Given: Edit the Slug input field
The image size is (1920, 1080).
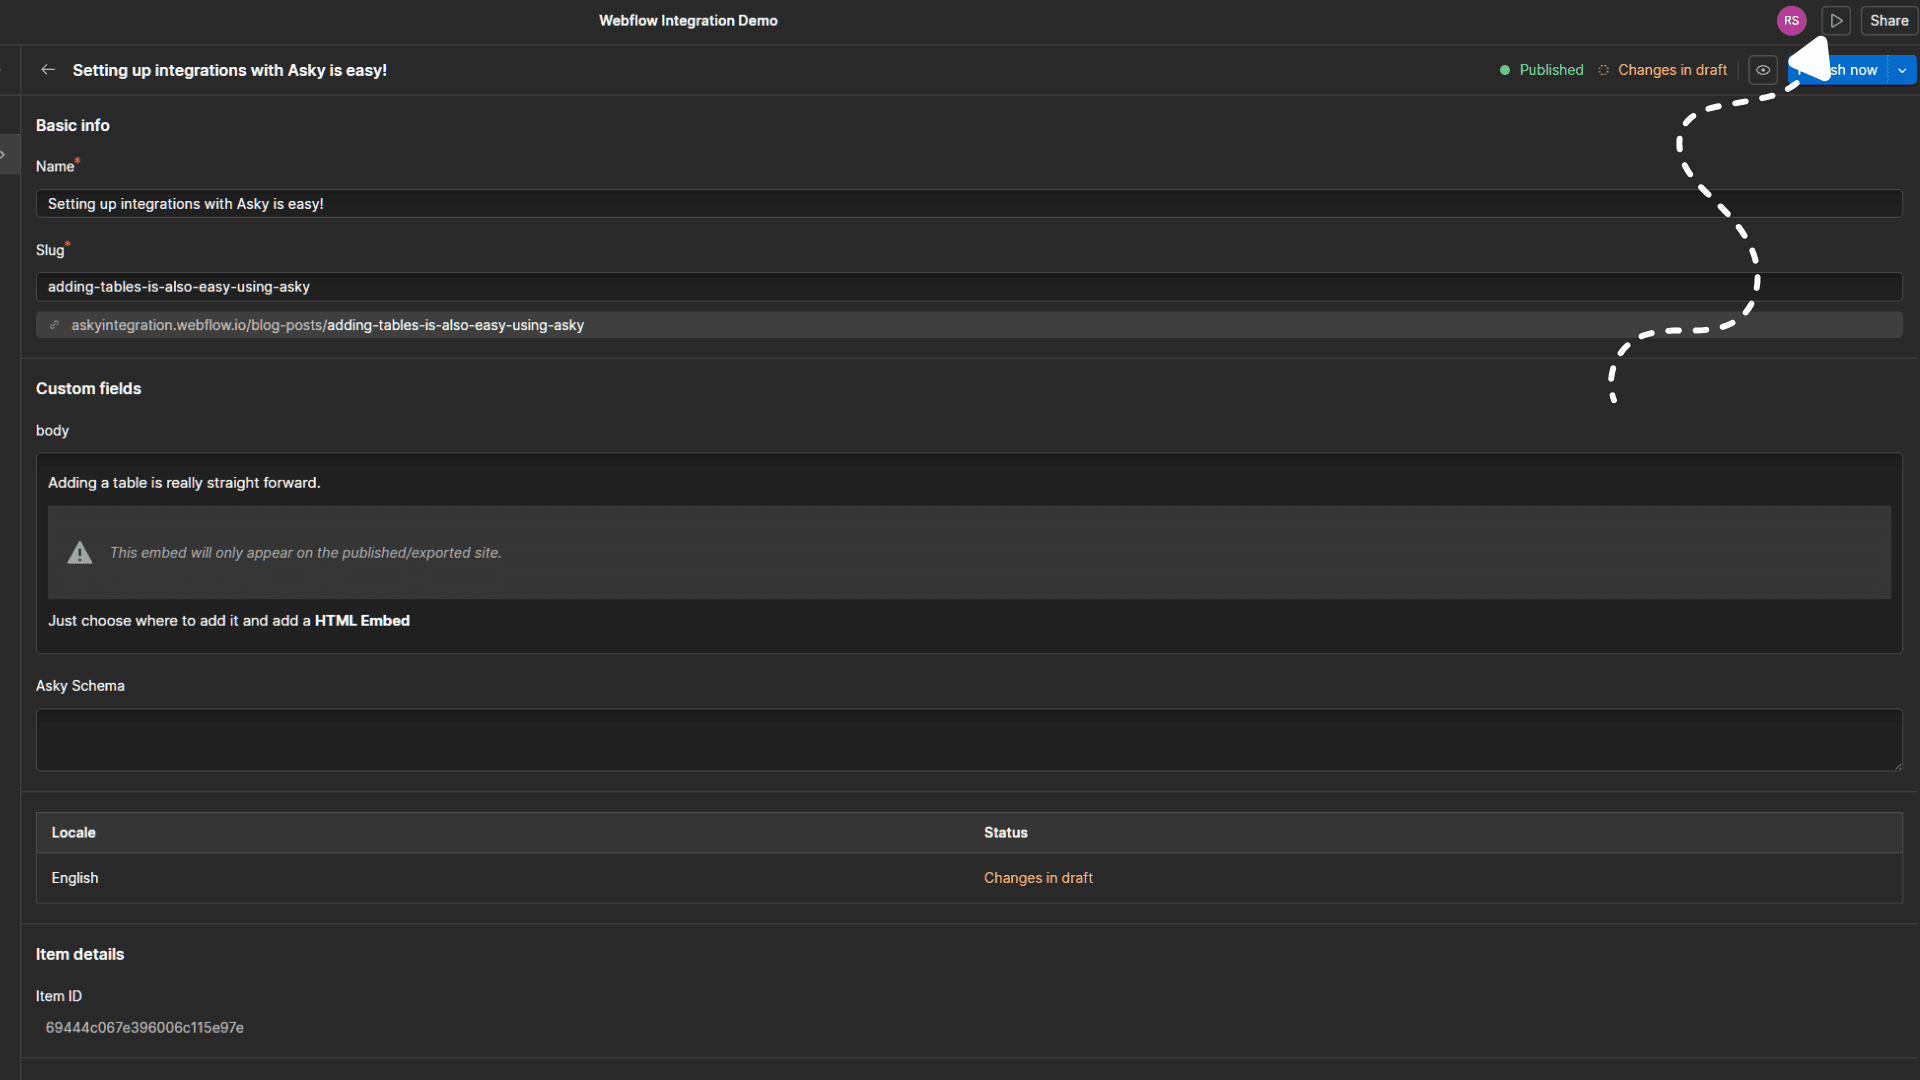Looking at the screenshot, I should [969, 287].
